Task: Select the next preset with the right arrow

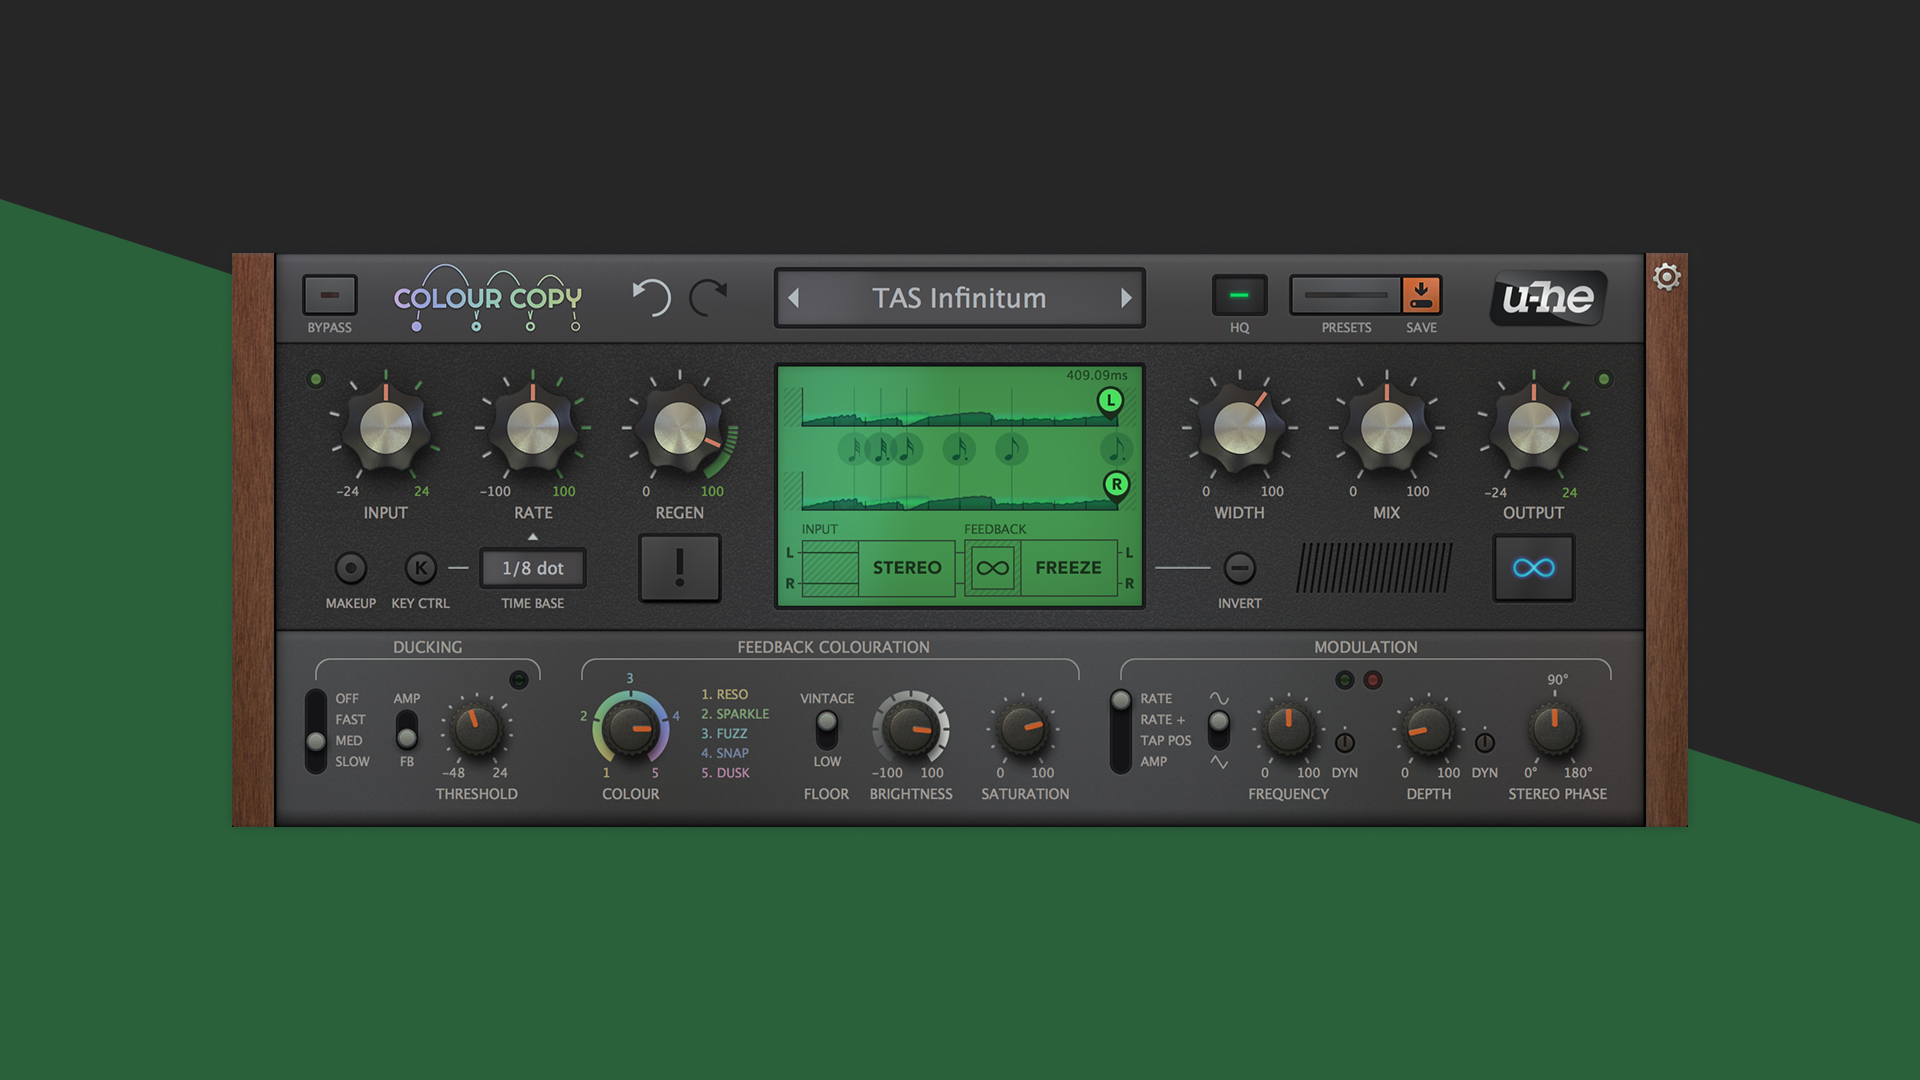Action: tap(1126, 298)
